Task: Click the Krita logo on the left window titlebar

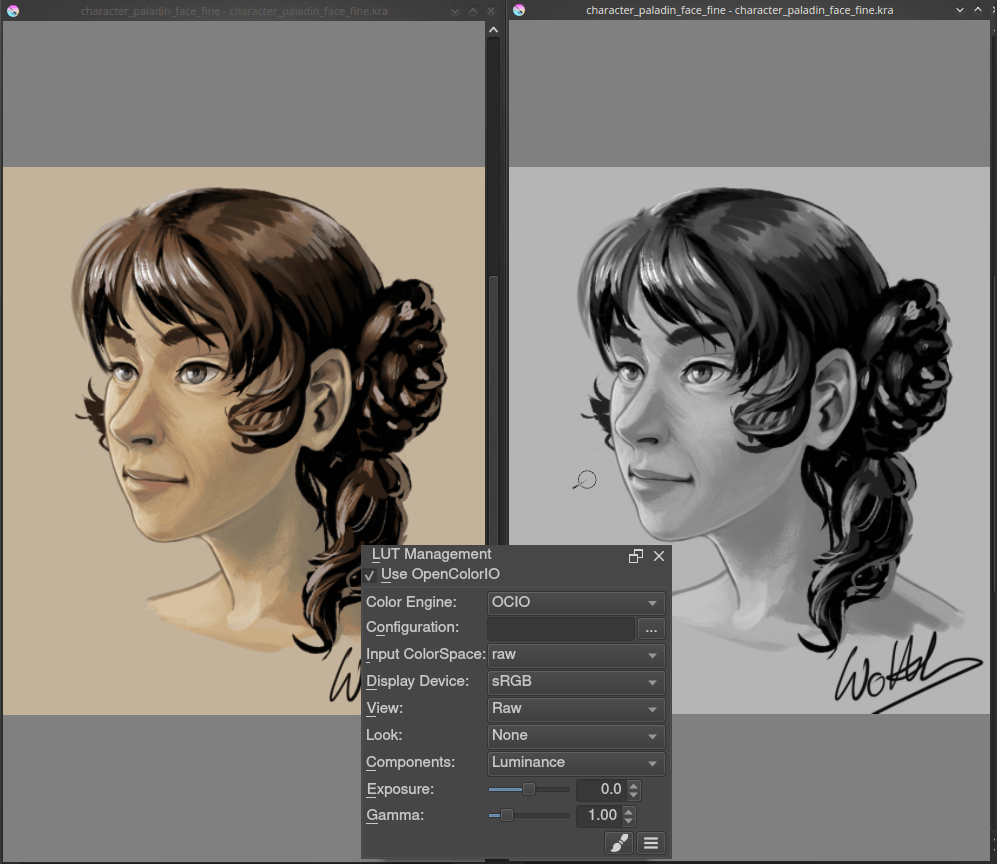Action: pyautogui.click(x=15, y=10)
